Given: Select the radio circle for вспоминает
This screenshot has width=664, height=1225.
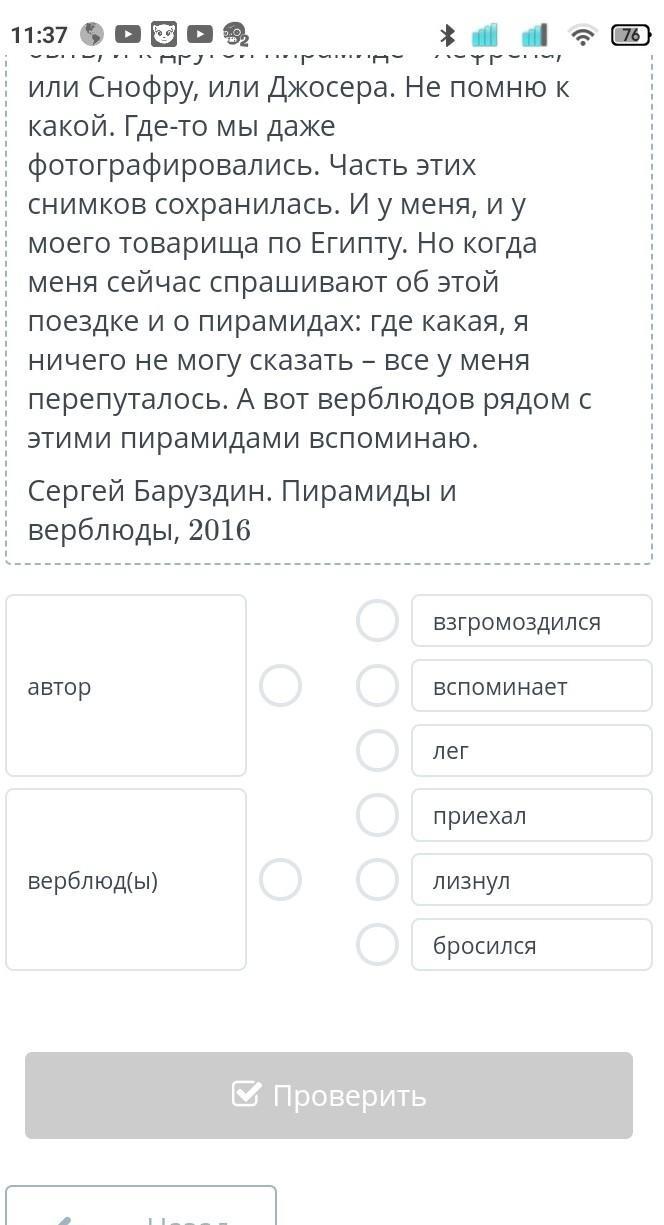Looking at the screenshot, I should click(x=378, y=686).
